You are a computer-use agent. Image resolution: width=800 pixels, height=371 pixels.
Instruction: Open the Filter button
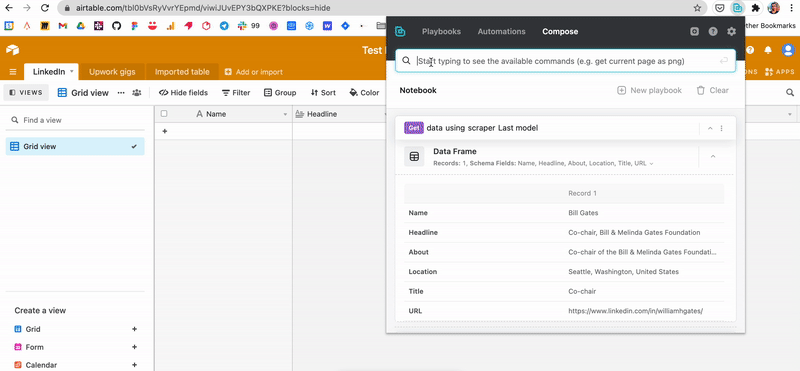pos(236,92)
